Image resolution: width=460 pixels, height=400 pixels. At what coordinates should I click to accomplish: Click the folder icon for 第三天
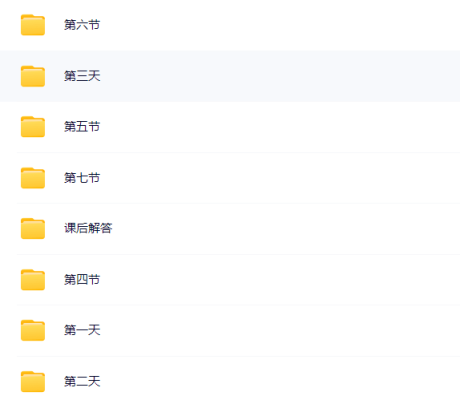(33, 76)
